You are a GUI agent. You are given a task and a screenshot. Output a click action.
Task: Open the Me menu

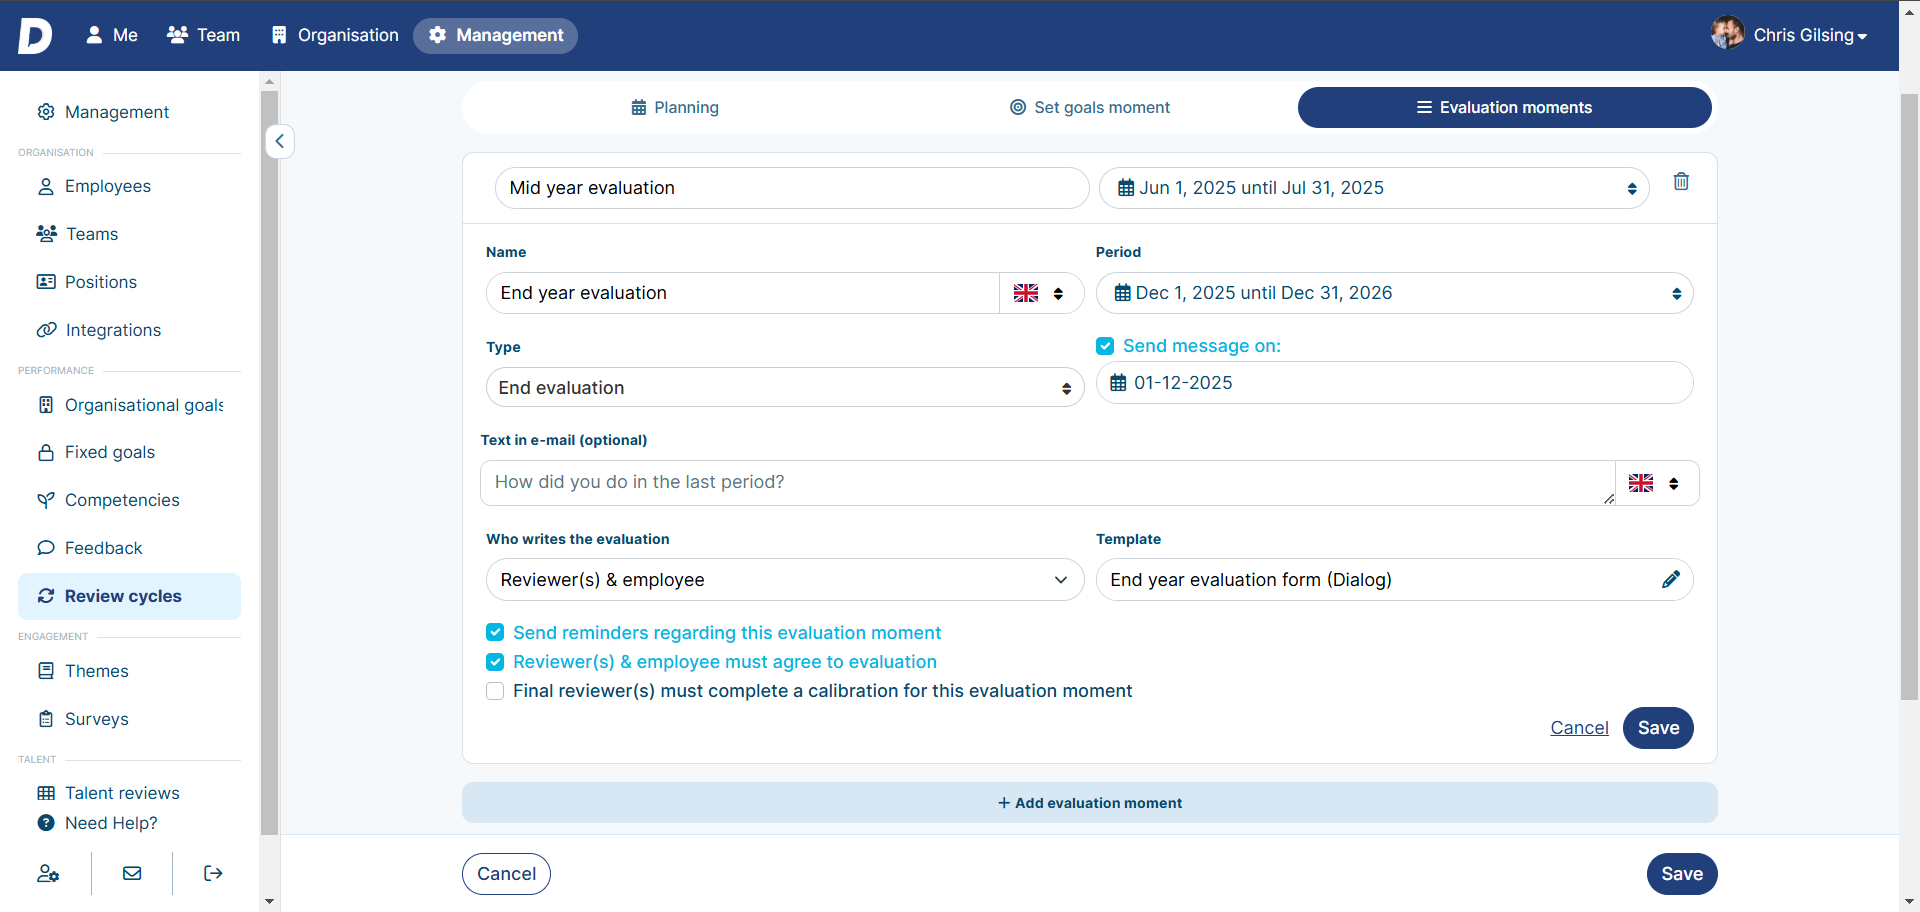point(112,35)
